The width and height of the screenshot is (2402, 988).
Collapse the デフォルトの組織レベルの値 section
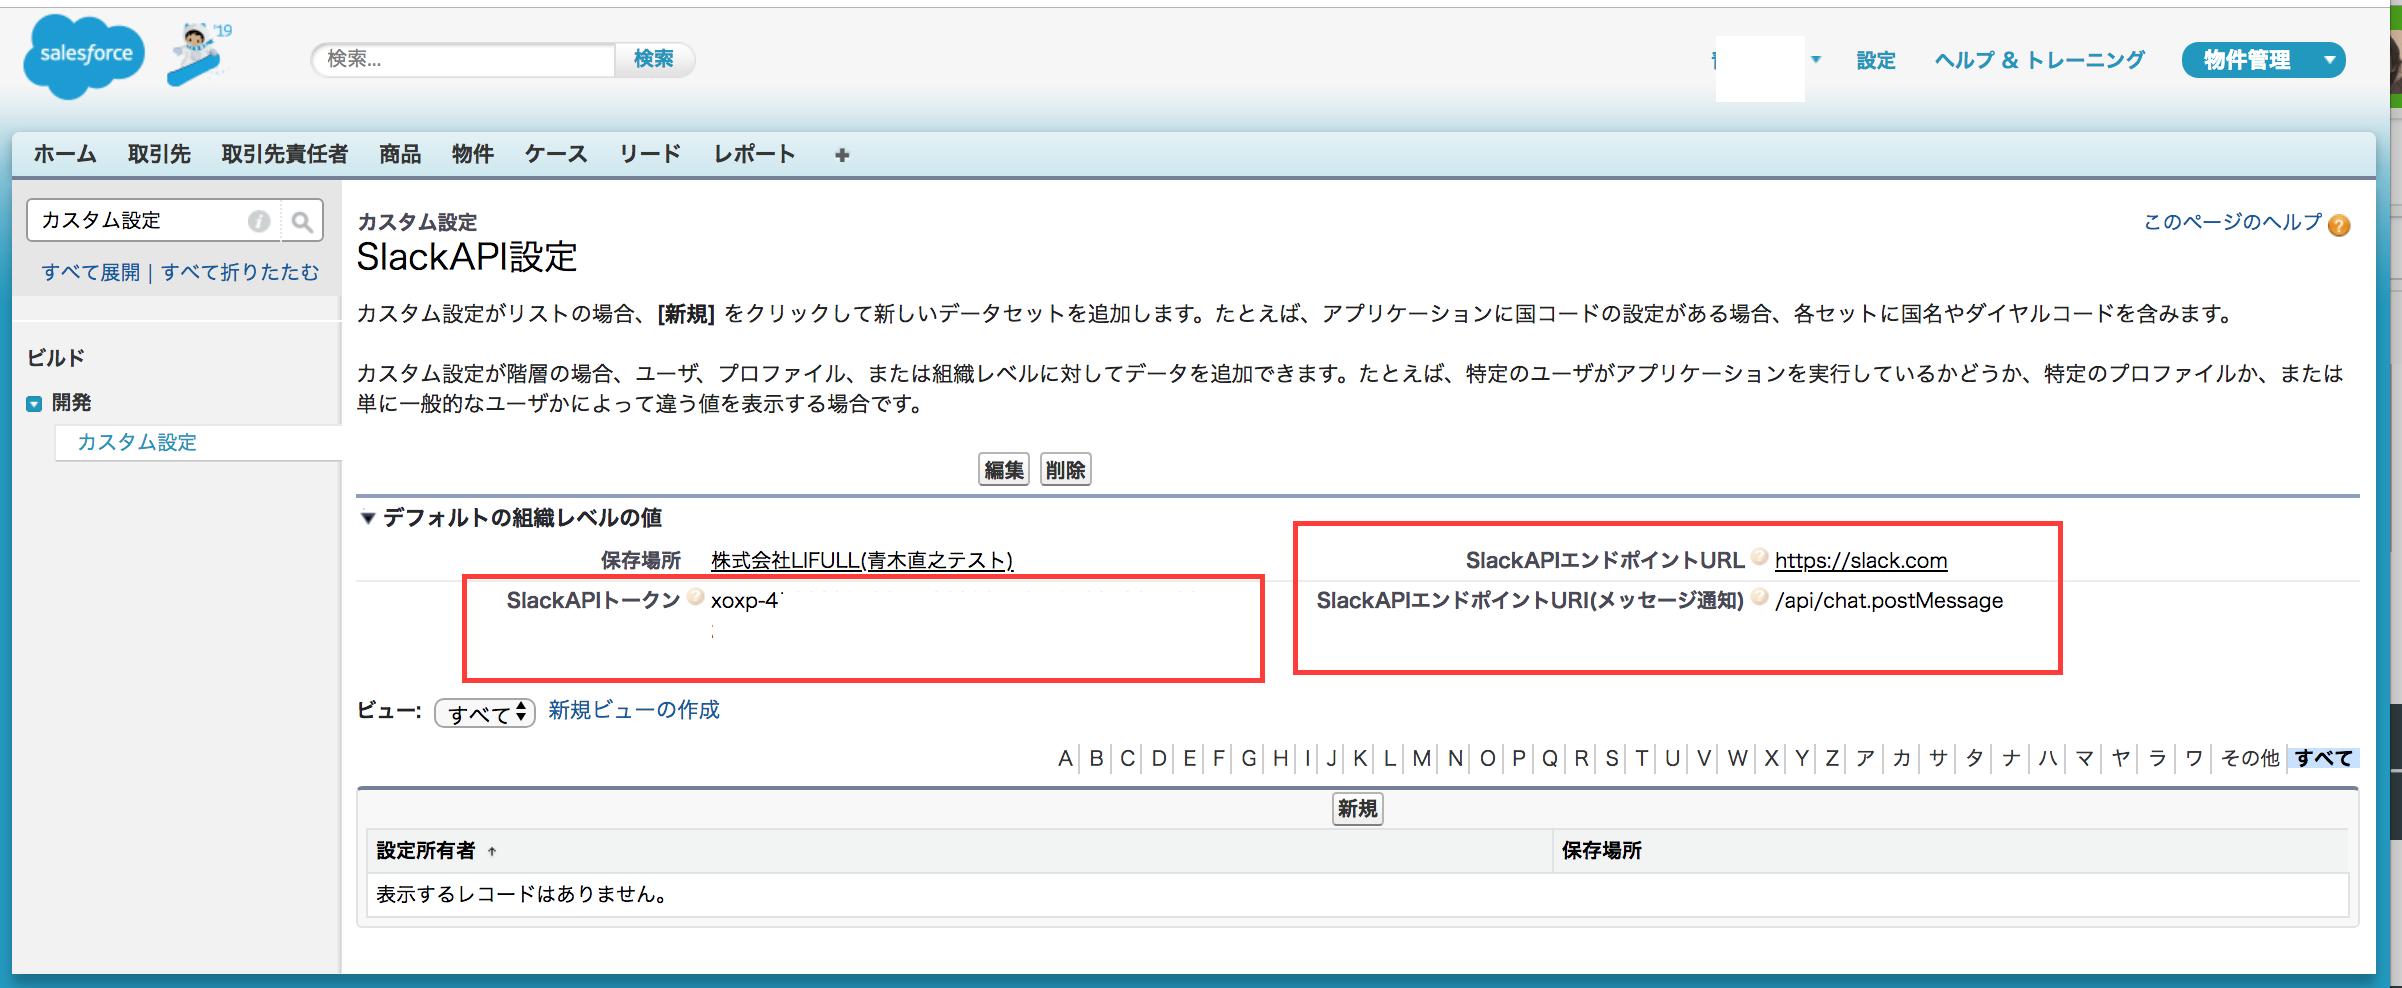(x=368, y=518)
